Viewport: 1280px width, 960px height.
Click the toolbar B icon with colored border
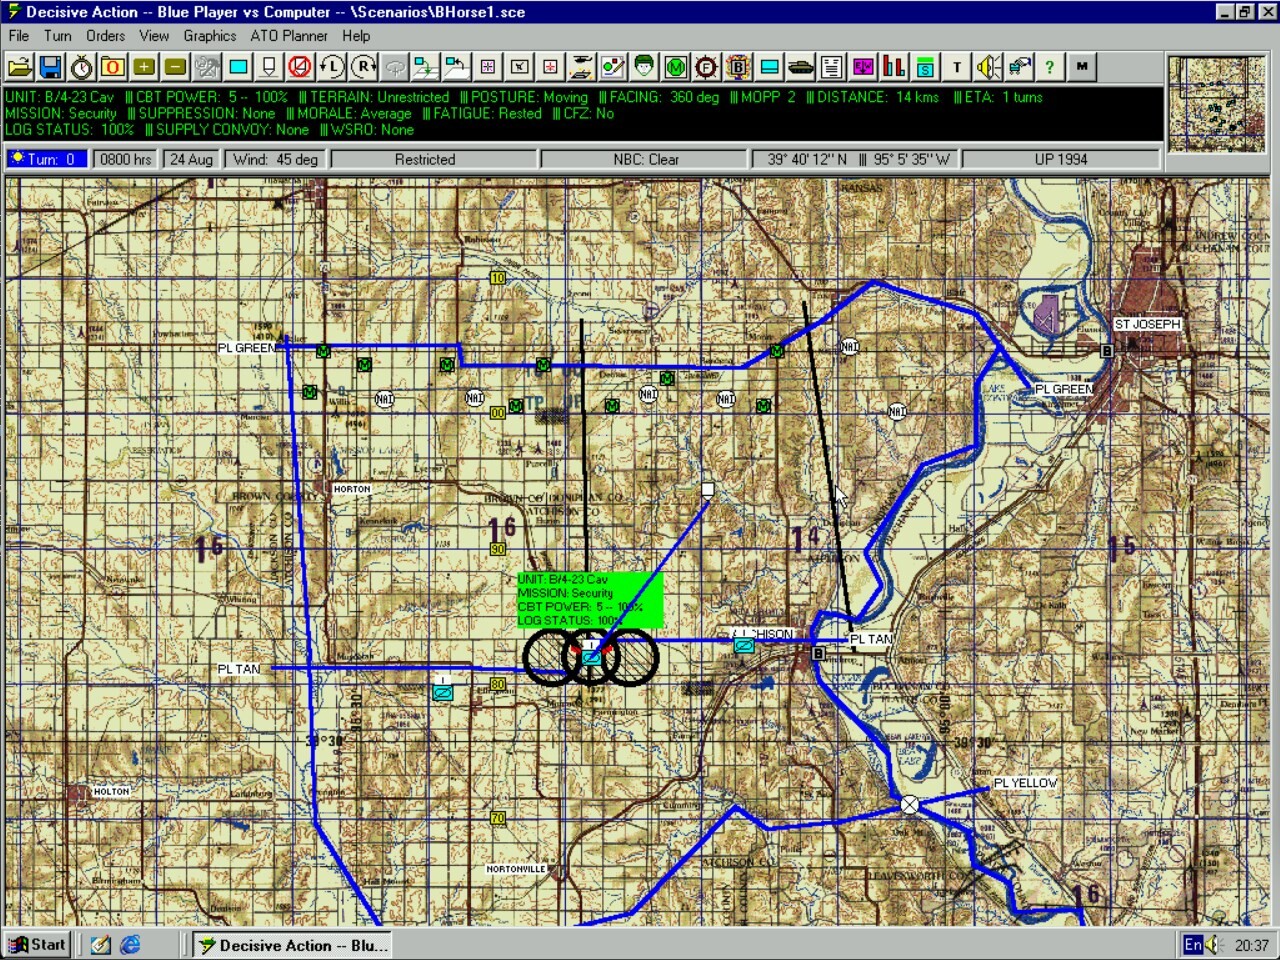[738, 67]
